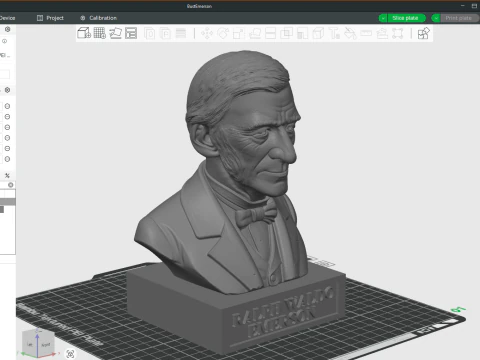Select the Assemble tool icon

[x=382, y=33]
